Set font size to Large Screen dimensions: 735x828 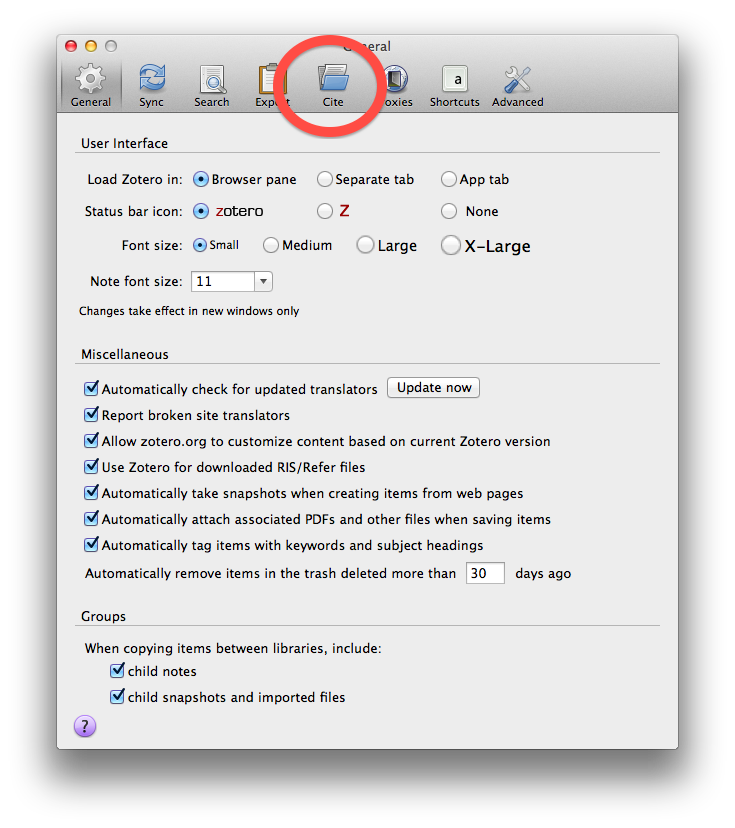pos(365,245)
